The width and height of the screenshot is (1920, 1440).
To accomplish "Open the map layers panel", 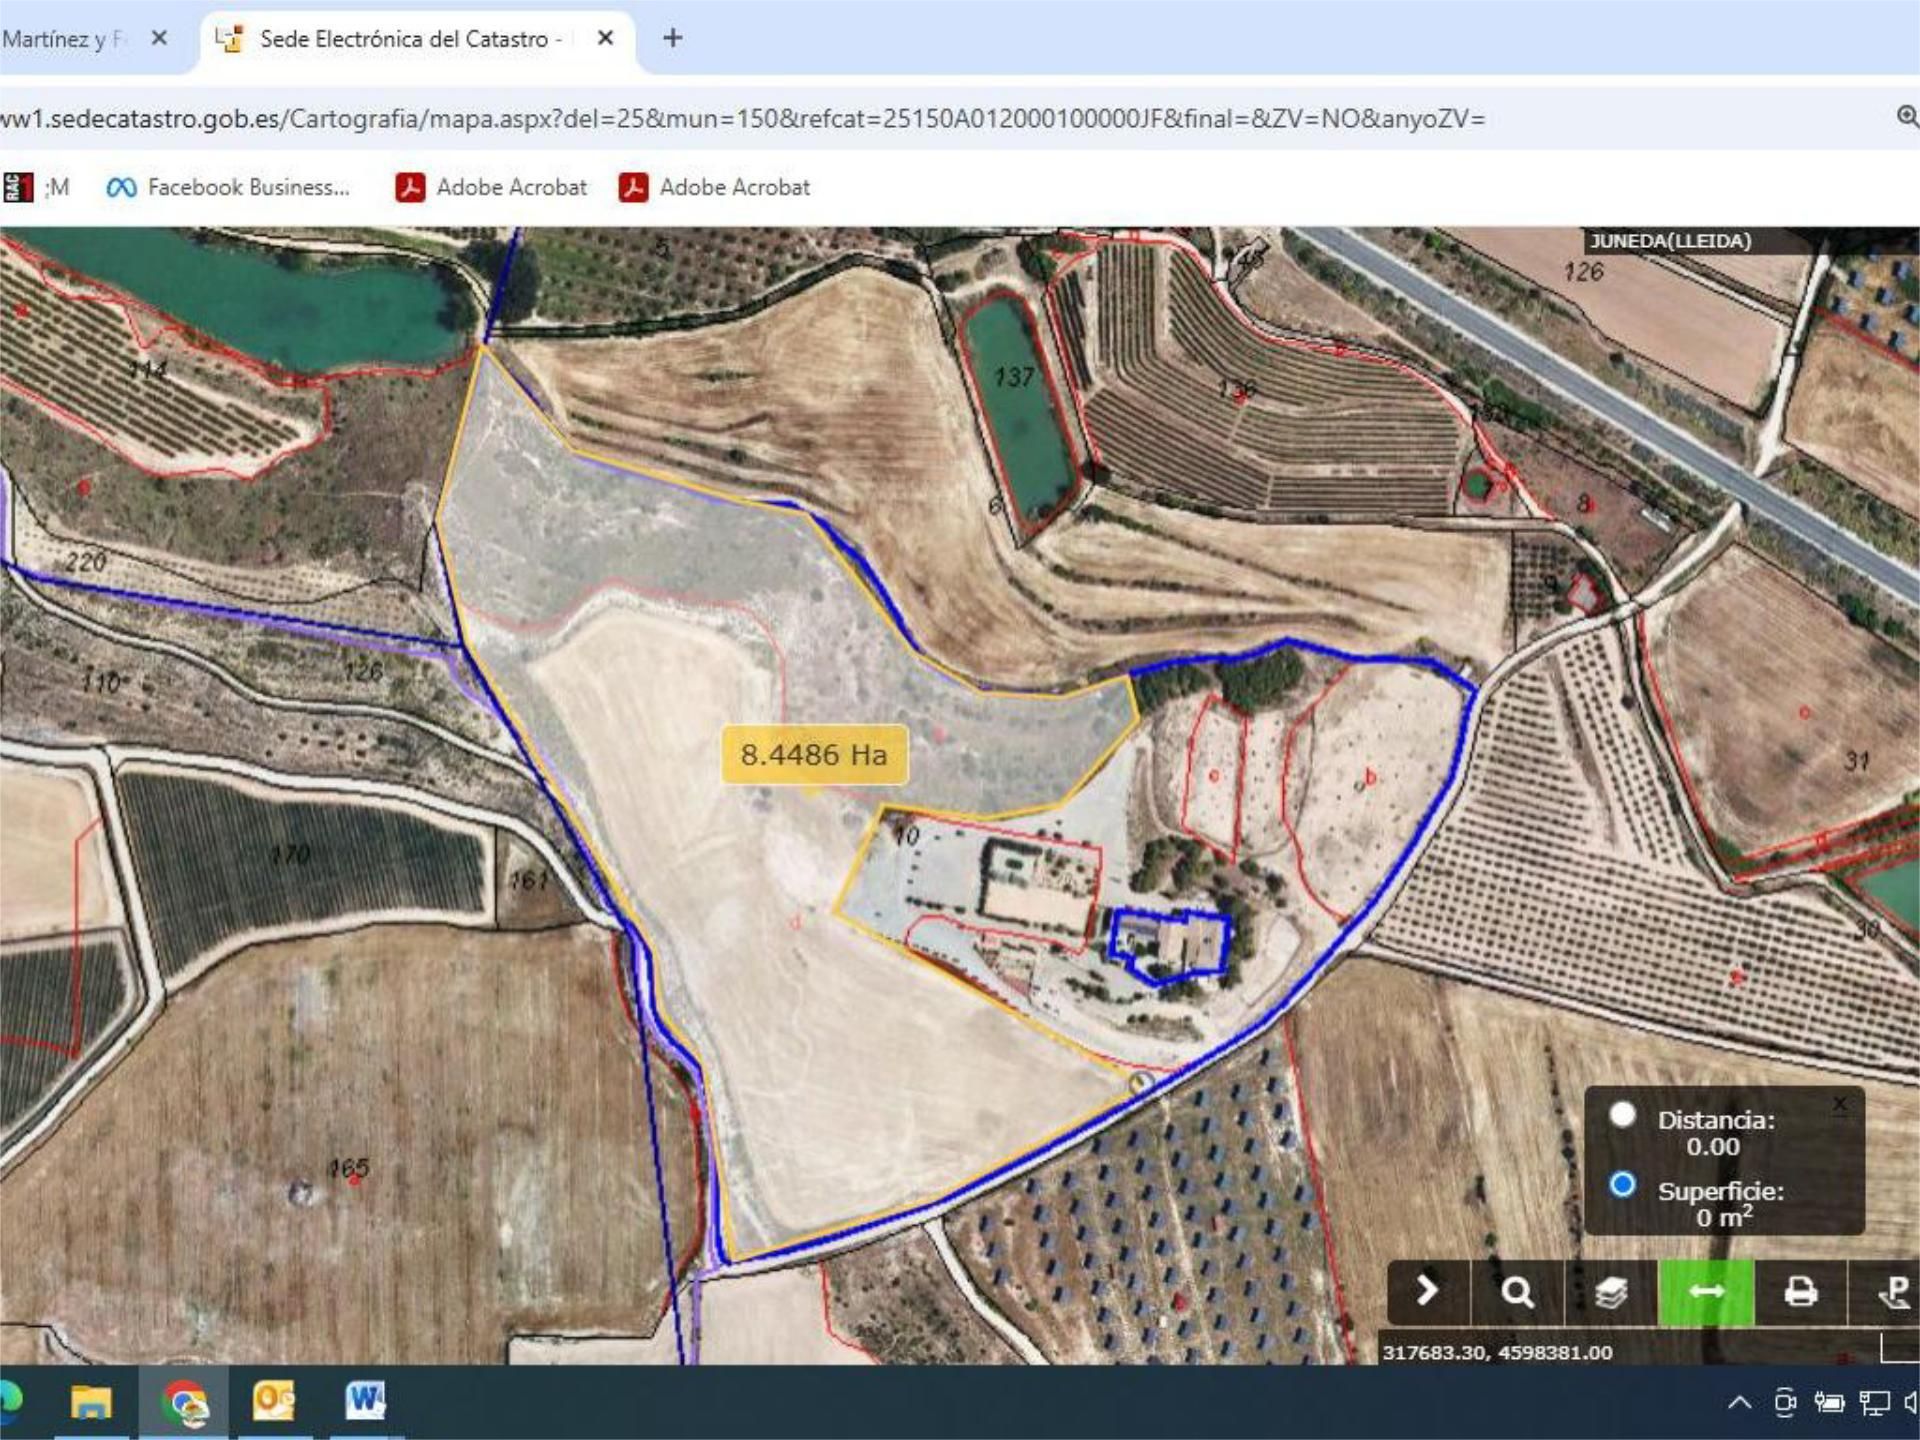I will click(x=1611, y=1292).
